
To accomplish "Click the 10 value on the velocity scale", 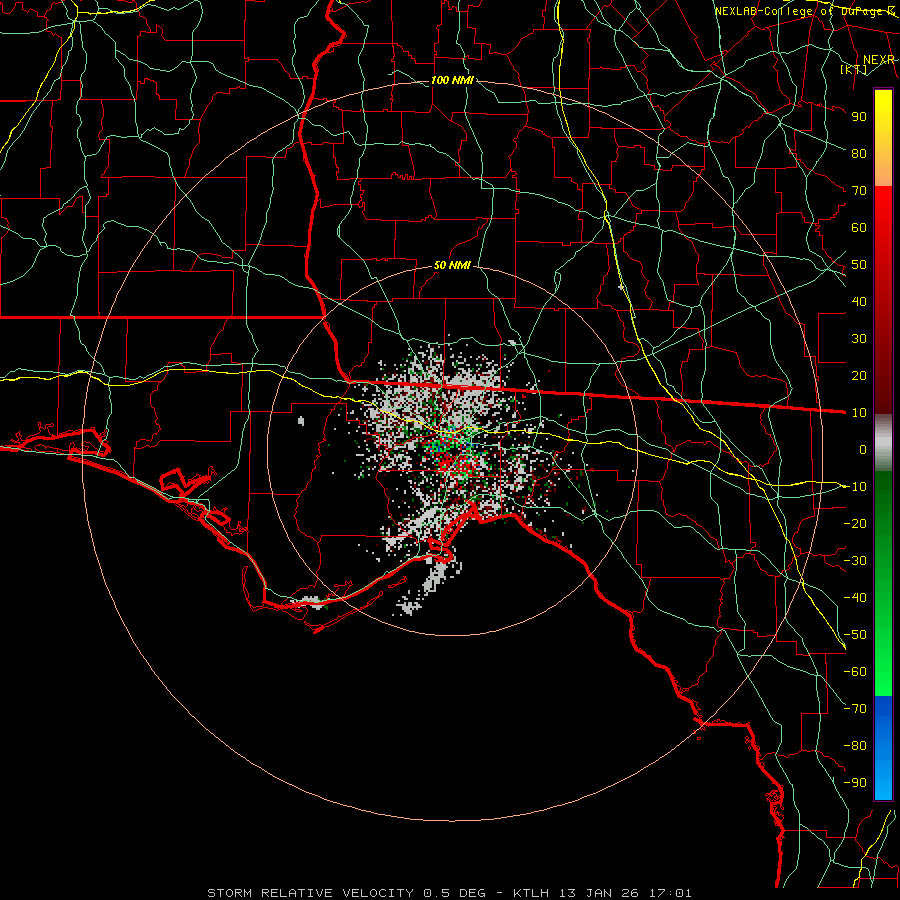I will [859, 413].
